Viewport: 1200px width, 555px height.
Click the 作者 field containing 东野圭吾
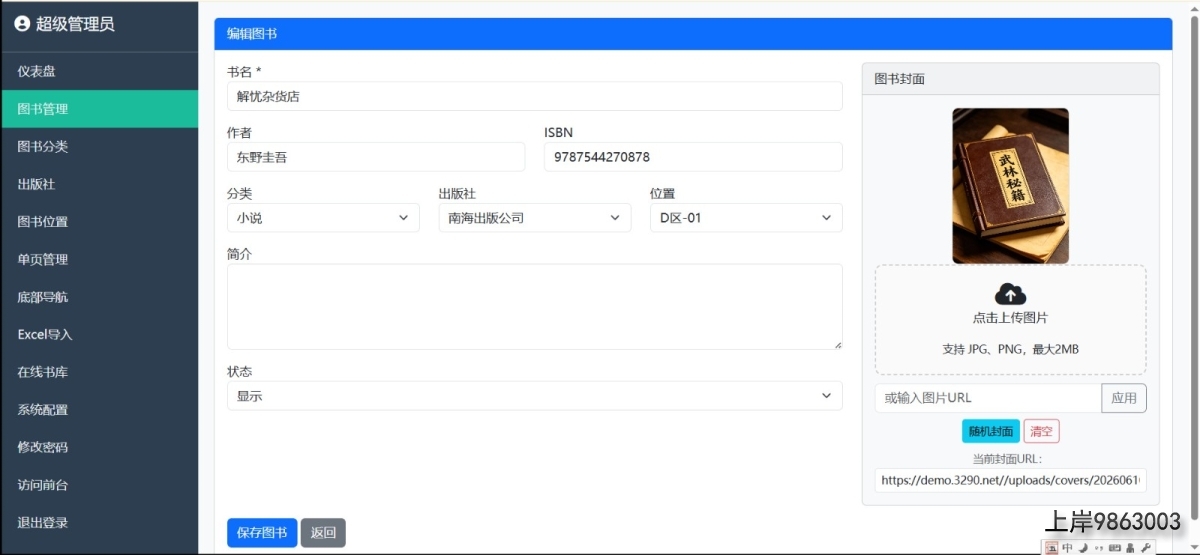[376, 157]
